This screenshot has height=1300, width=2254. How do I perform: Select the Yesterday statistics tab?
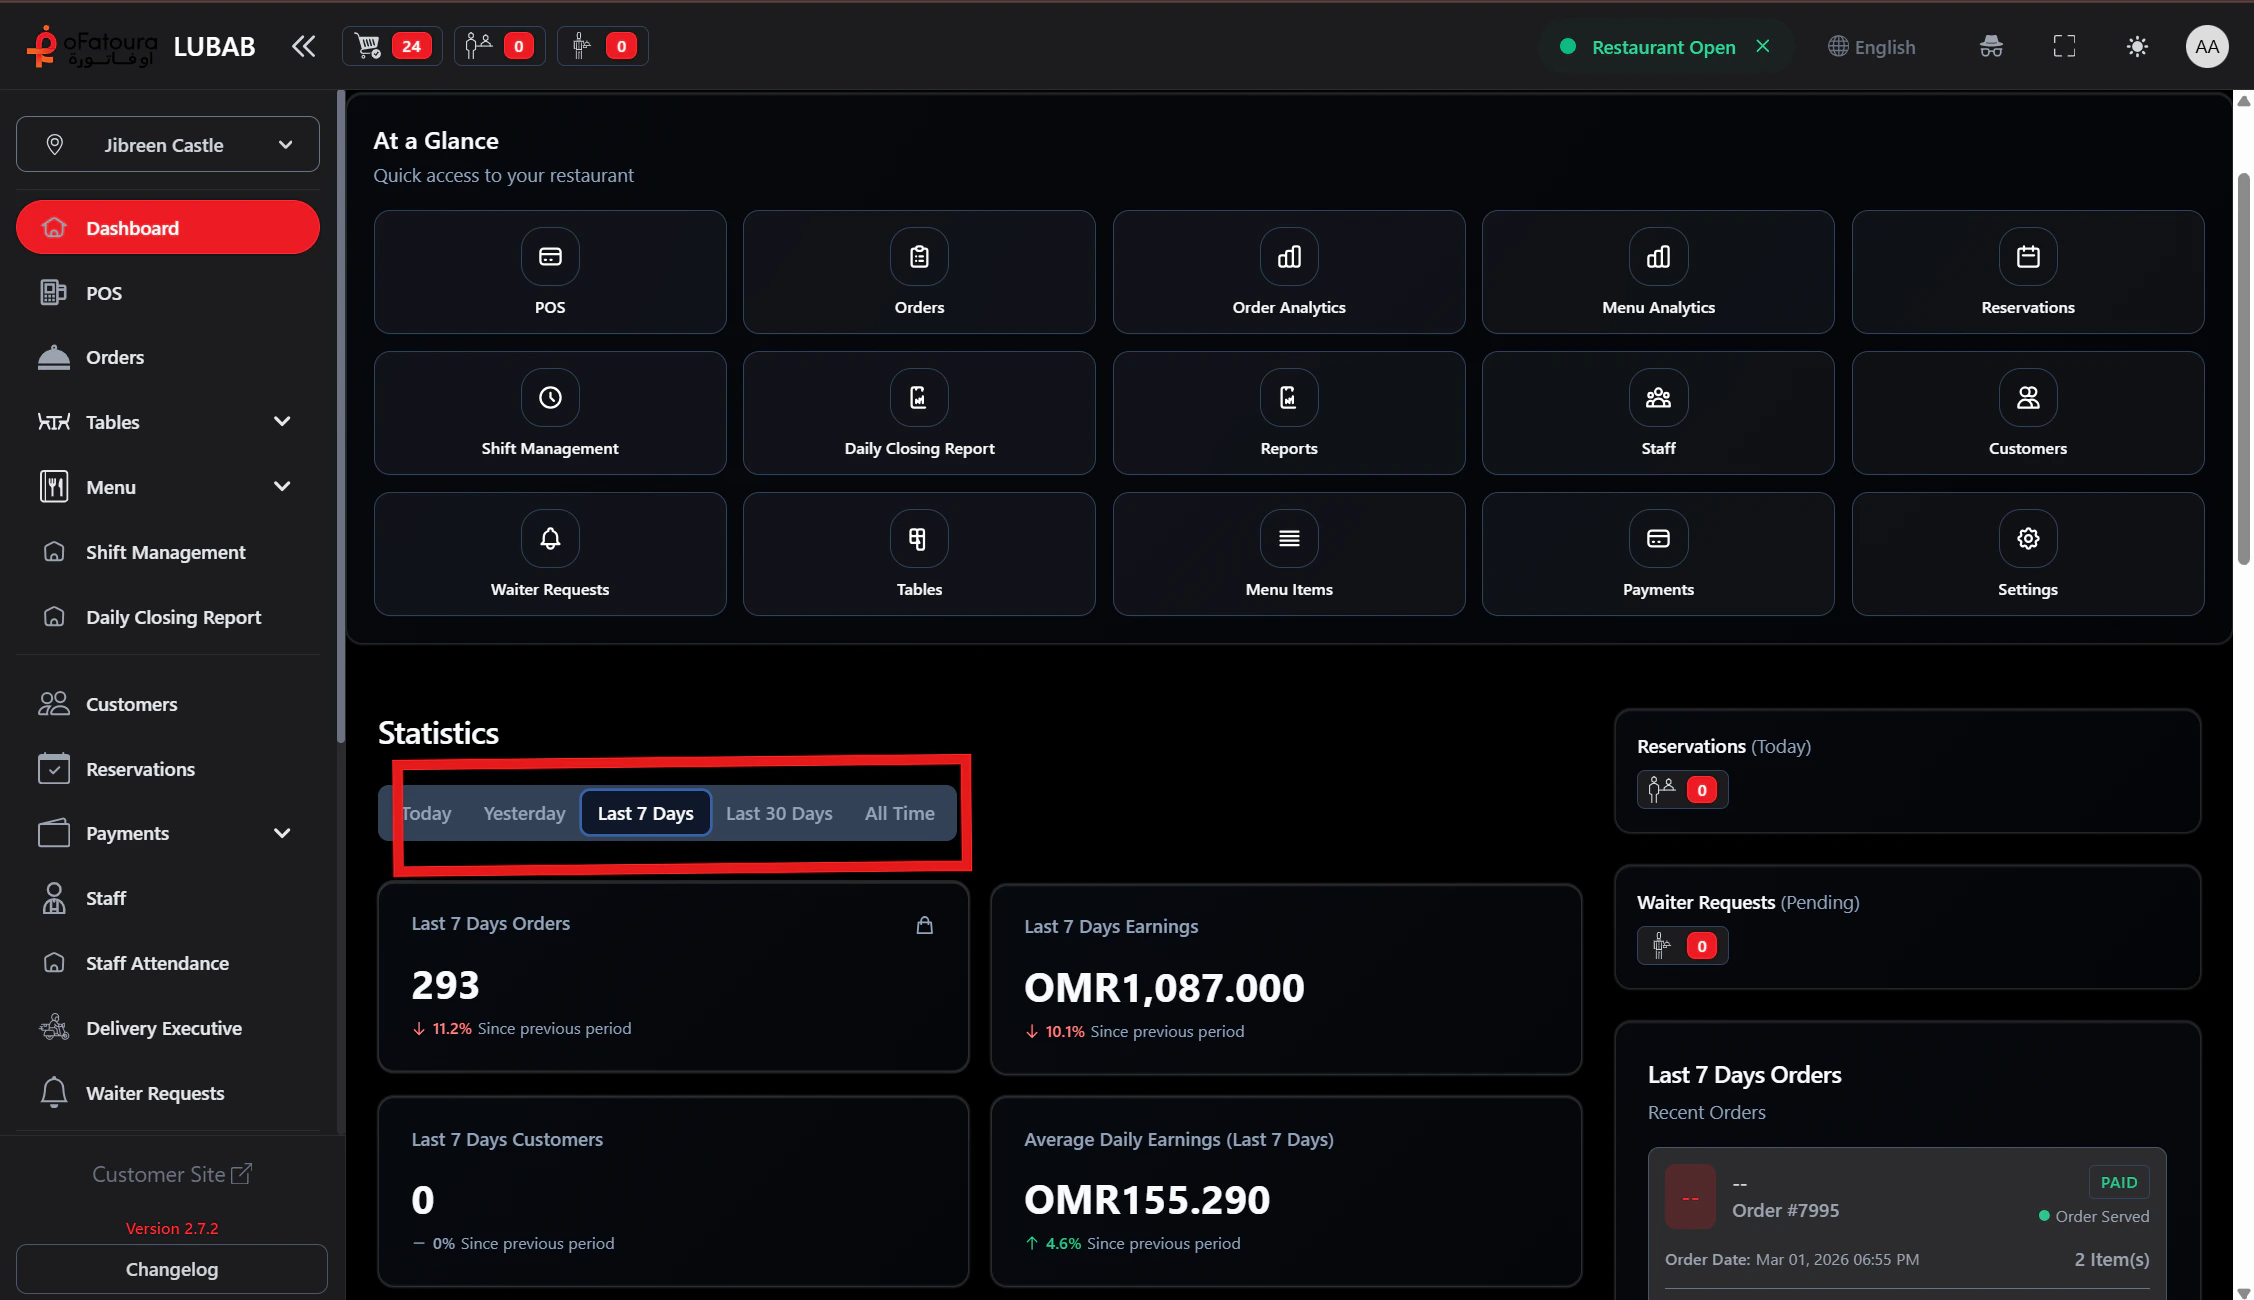[523, 813]
